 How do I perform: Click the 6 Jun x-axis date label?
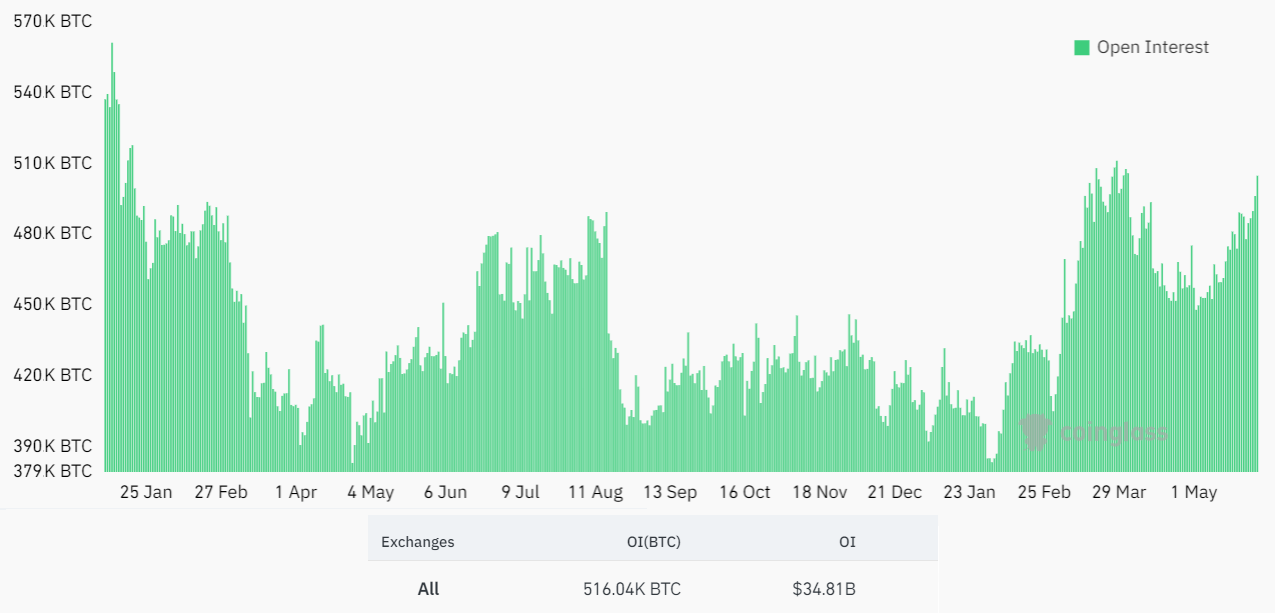click(445, 492)
